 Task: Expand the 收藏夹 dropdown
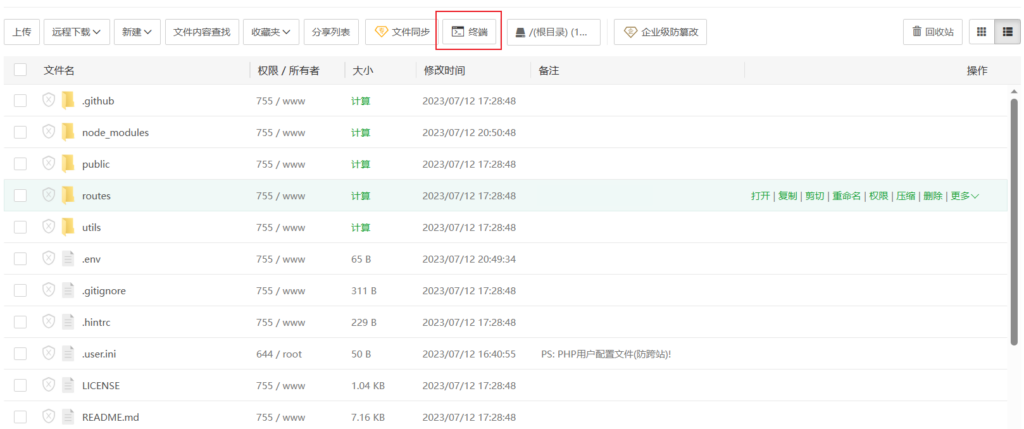tap(271, 31)
